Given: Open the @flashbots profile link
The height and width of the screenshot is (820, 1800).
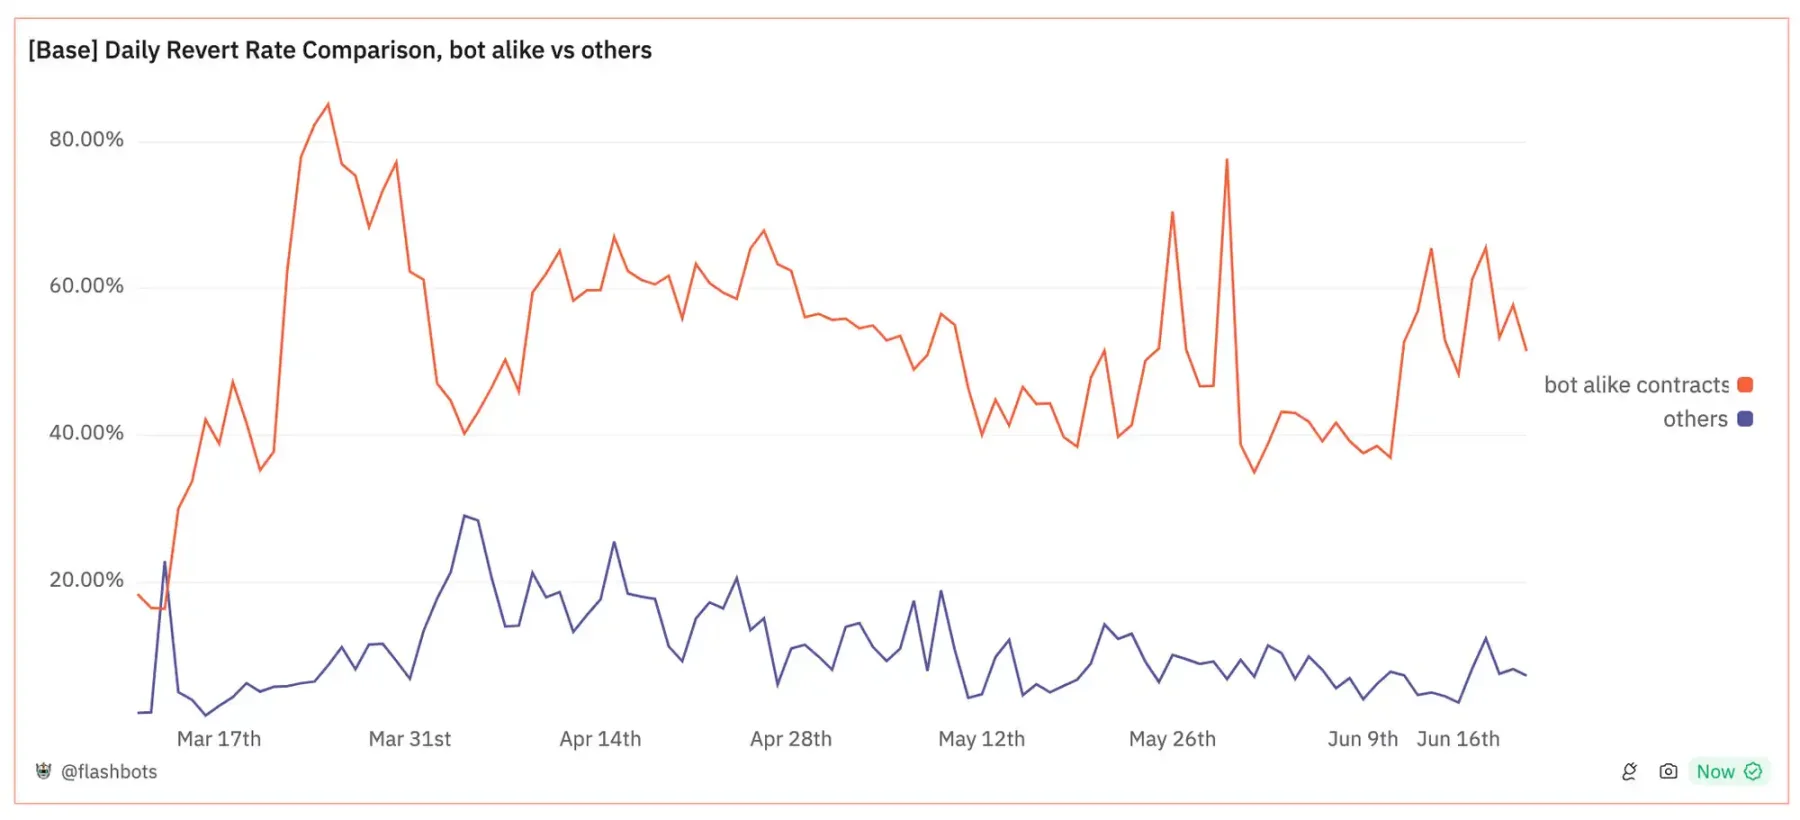Looking at the screenshot, I should point(109,771).
